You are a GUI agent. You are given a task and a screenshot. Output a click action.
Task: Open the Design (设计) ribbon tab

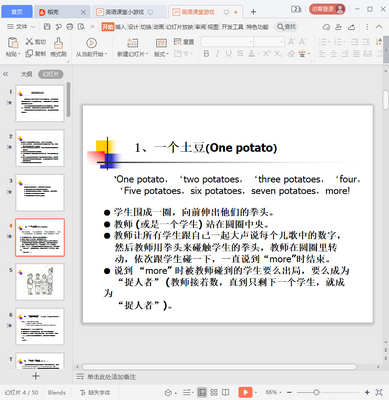[x=133, y=27]
